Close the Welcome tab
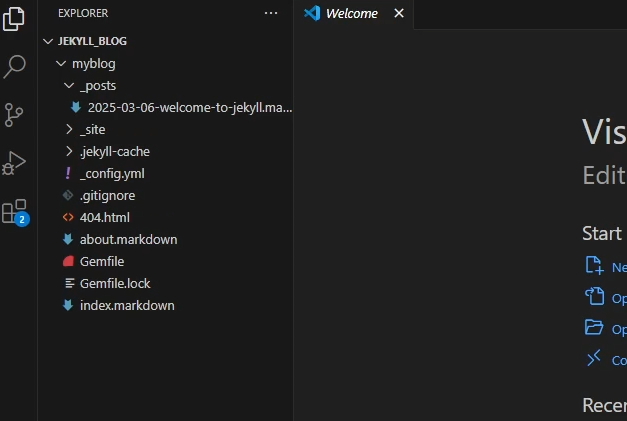This screenshot has height=421, width=627. (399, 13)
